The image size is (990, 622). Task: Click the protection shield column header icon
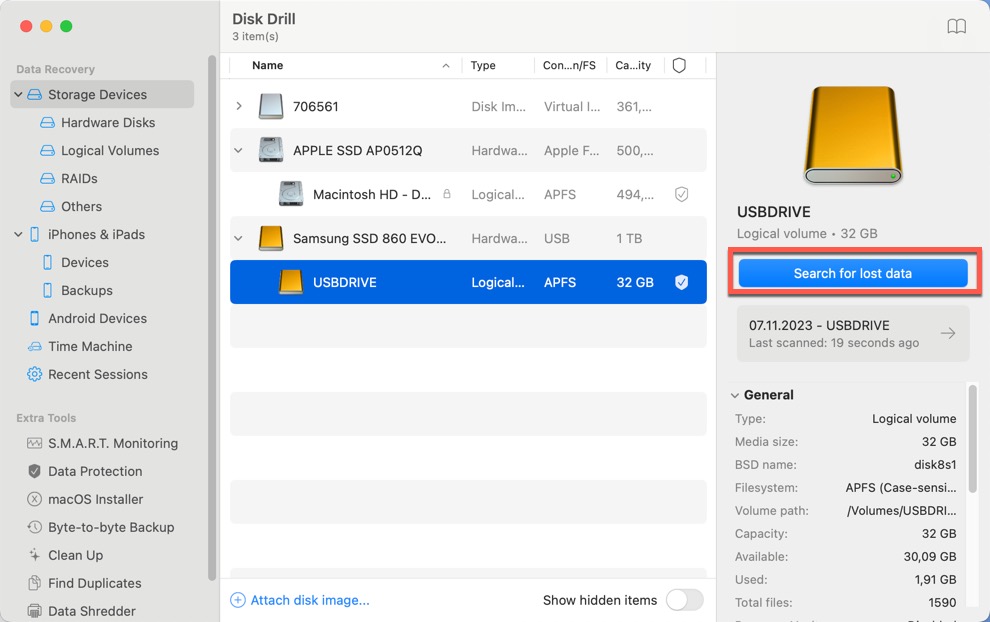[x=679, y=66]
